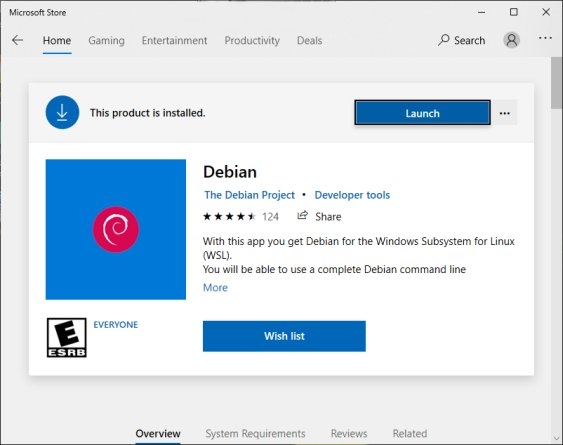The image size is (563, 445).
Task: Expand description with More link
Action: pyautogui.click(x=215, y=287)
